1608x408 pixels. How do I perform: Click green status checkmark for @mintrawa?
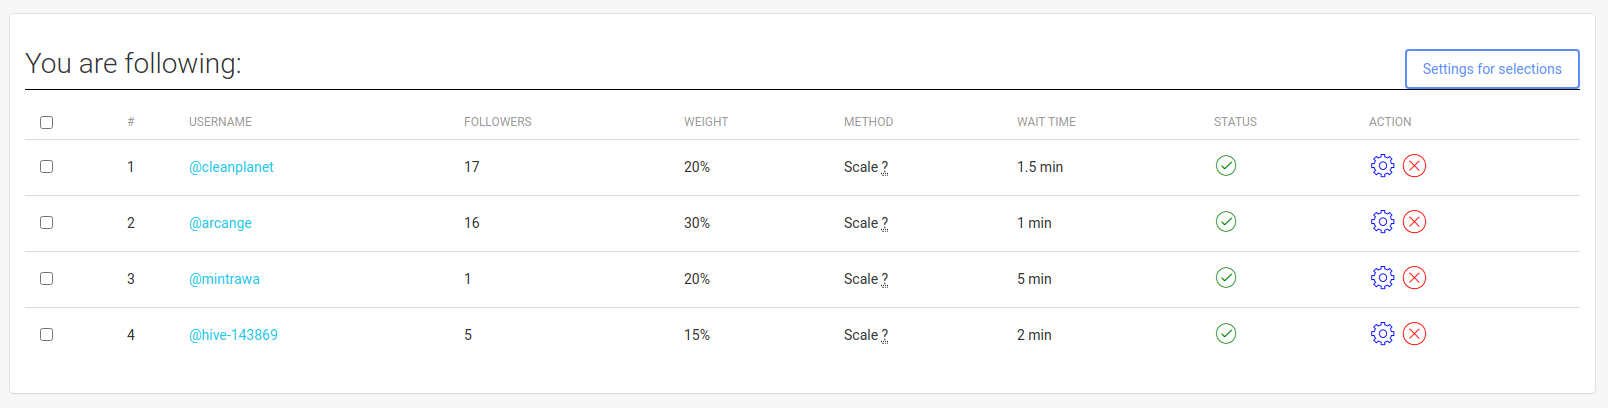[x=1226, y=278]
